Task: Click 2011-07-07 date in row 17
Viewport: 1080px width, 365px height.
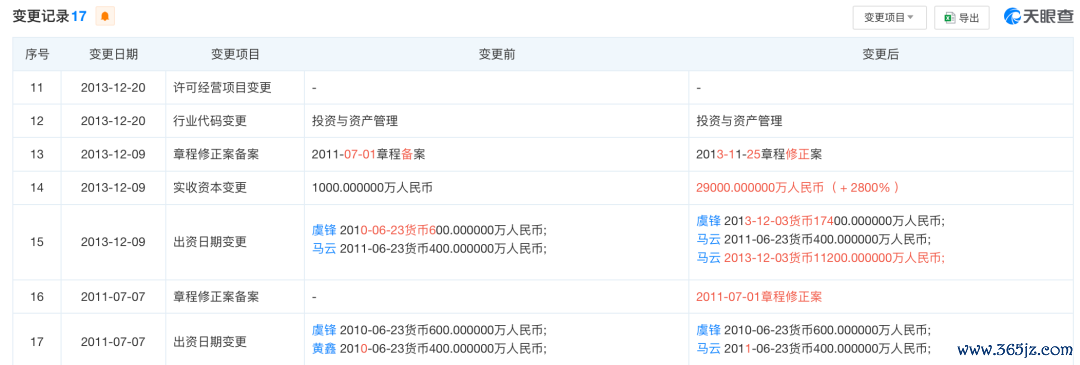Action: point(113,341)
